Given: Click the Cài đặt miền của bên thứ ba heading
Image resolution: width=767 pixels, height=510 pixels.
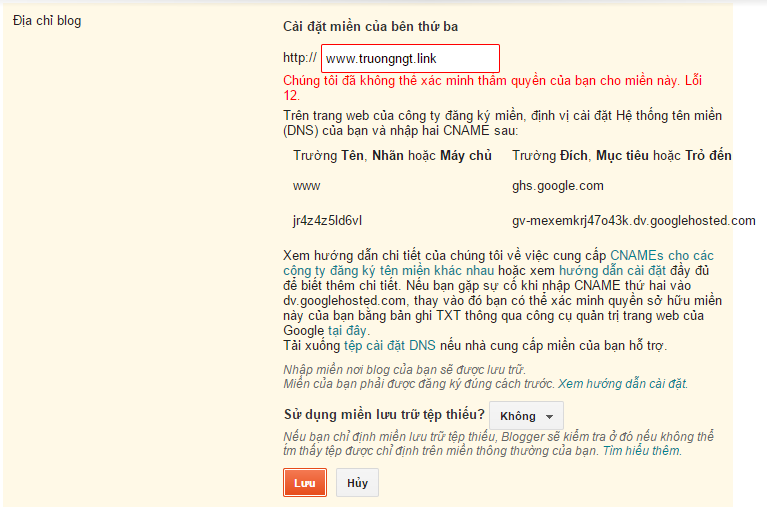Looking at the screenshot, I should (x=370, y=26).
